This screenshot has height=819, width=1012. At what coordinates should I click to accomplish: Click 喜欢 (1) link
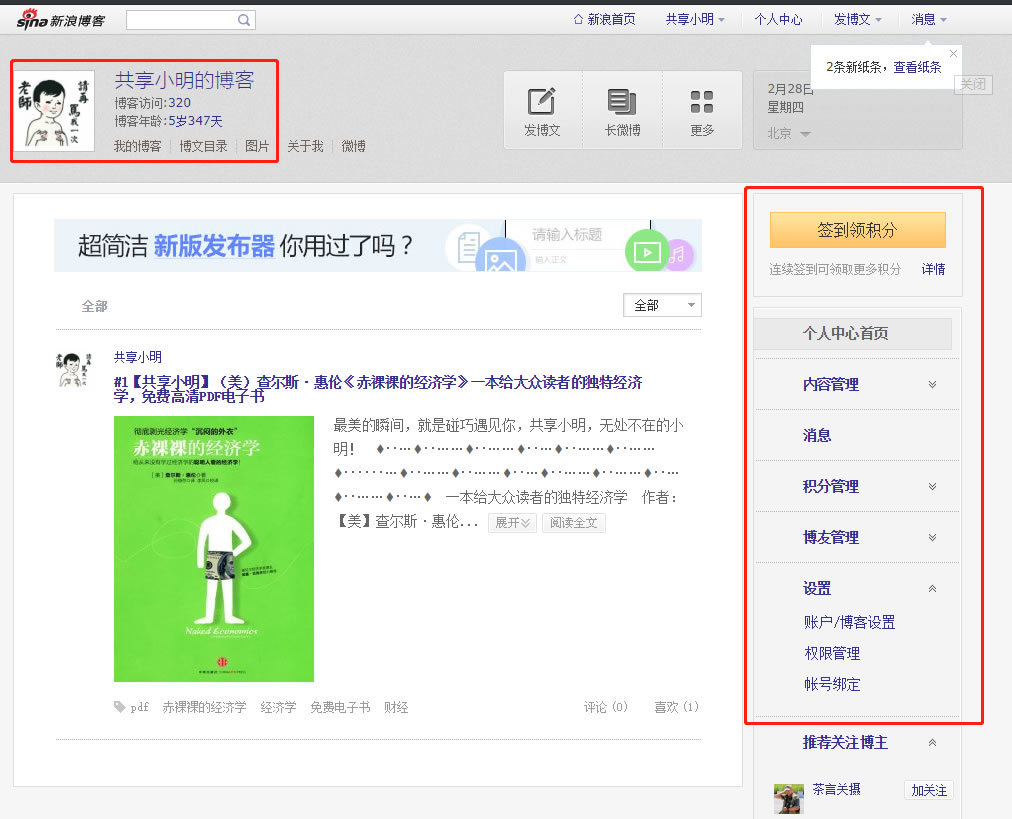pyautogui.click(x=676, y=707)
